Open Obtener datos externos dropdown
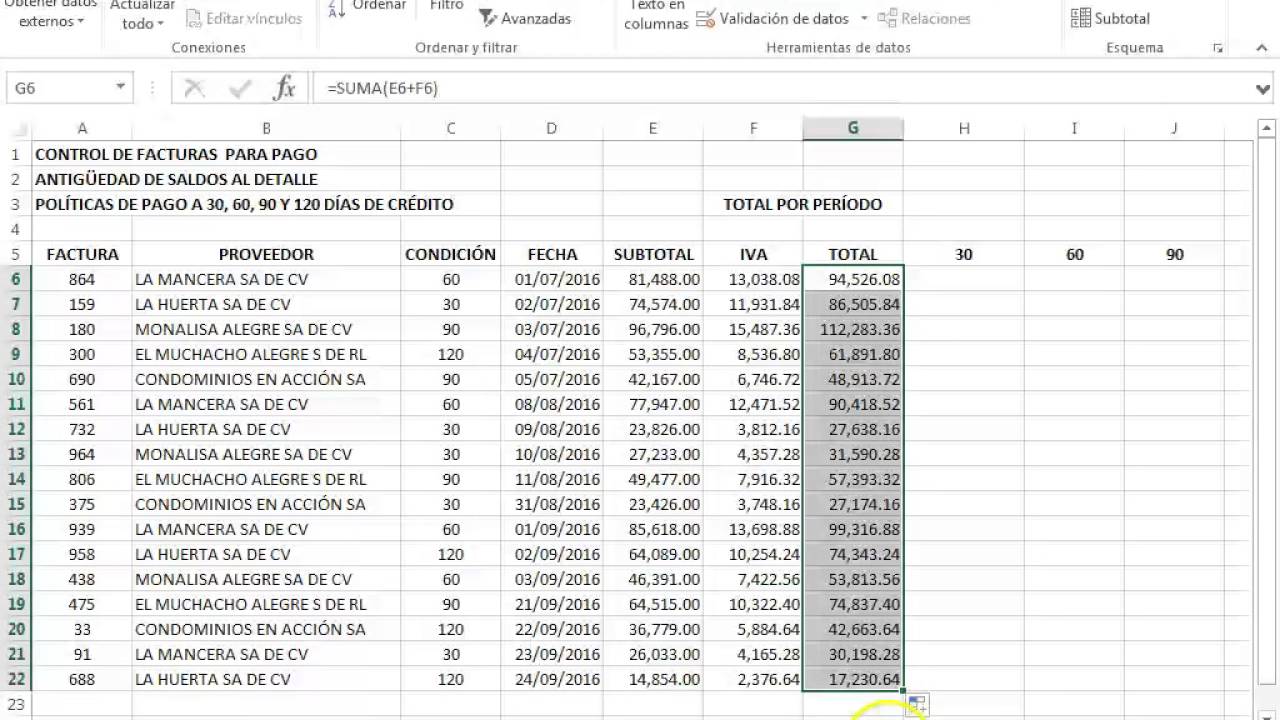The height and width of the screenshot is (720, 1280). pos(52,13)
